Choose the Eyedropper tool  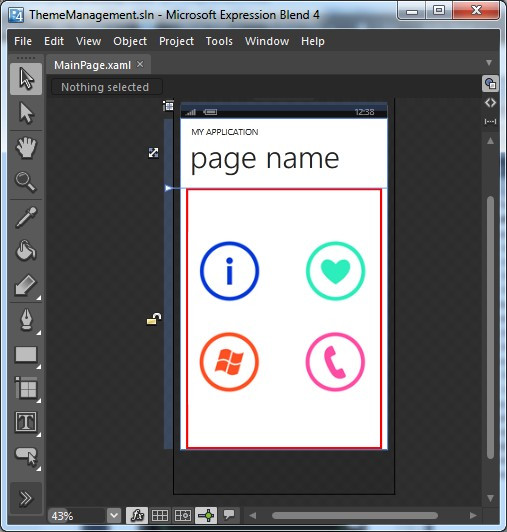tap(26, 217)
